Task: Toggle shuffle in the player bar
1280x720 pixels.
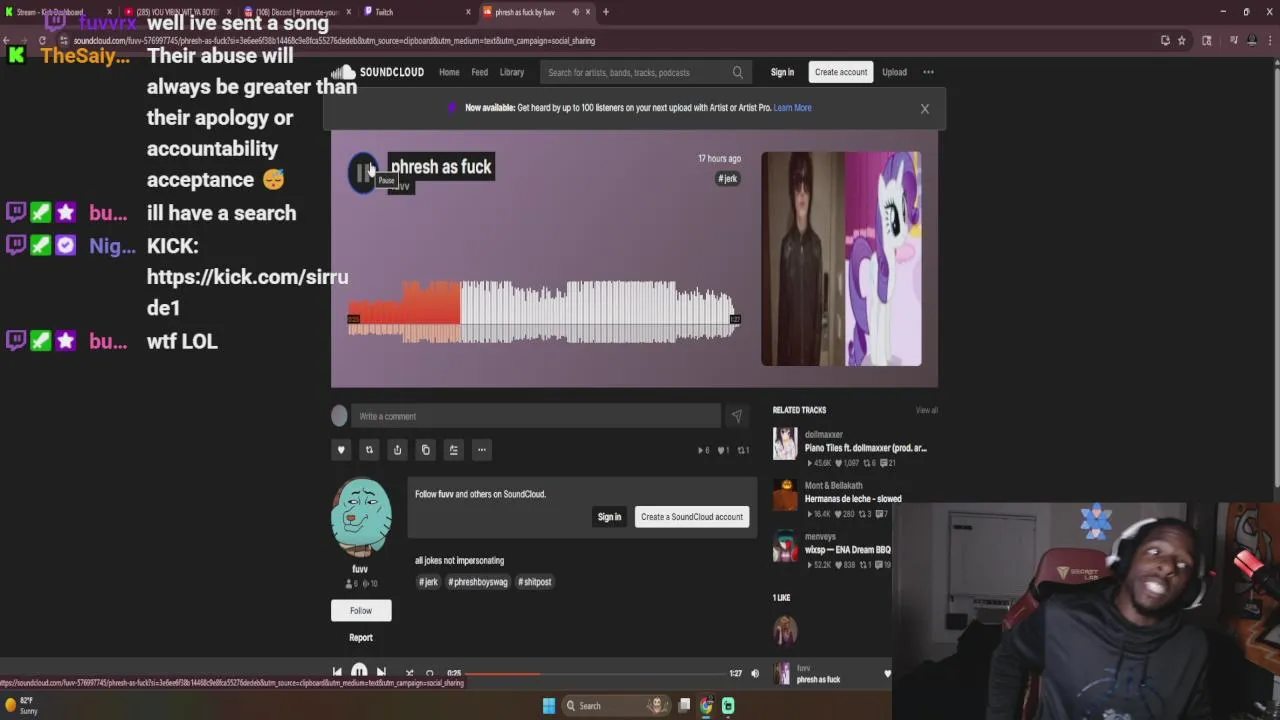Action: pyautogui.click(x=409, y=673)
